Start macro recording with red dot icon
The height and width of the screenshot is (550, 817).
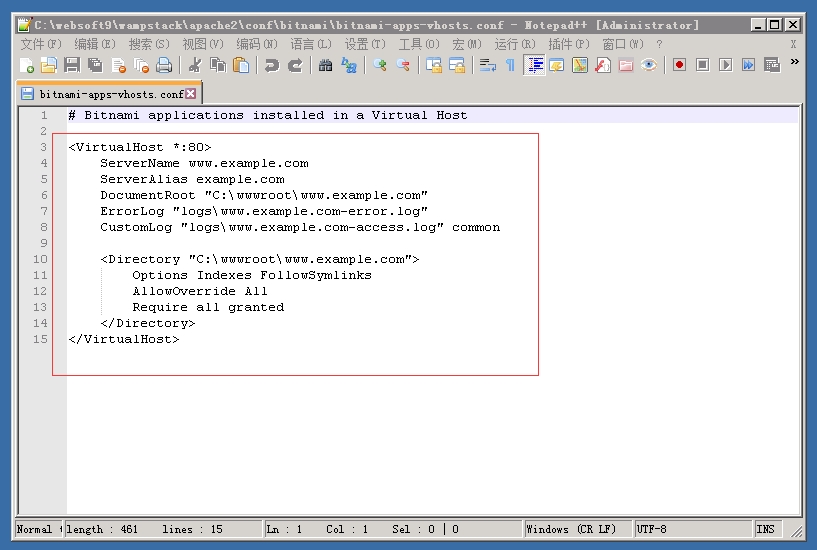679,65
